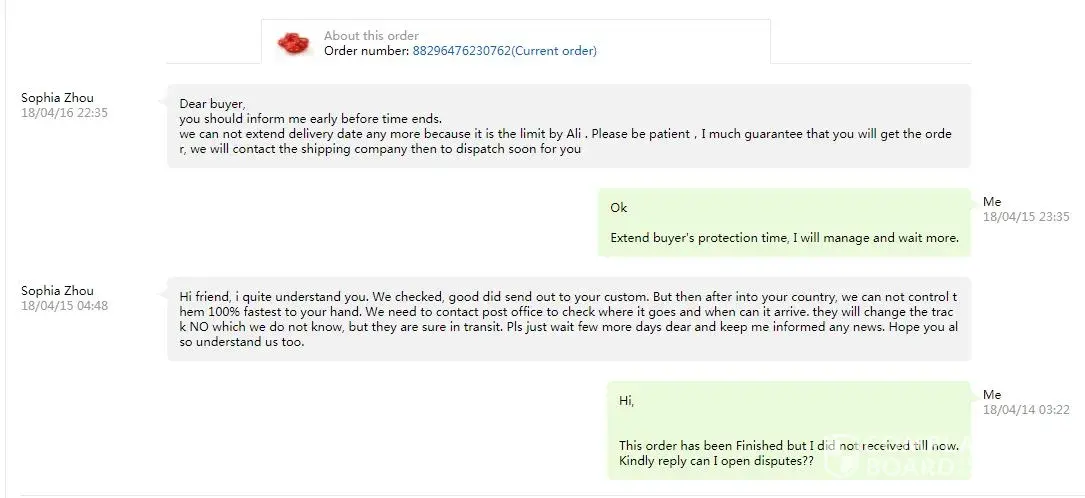This screenshot has height=498, width=1085.
Task: Select Sophia Zhou's name beside 'Hi friend' message
Action: click(x=57, y=291)
